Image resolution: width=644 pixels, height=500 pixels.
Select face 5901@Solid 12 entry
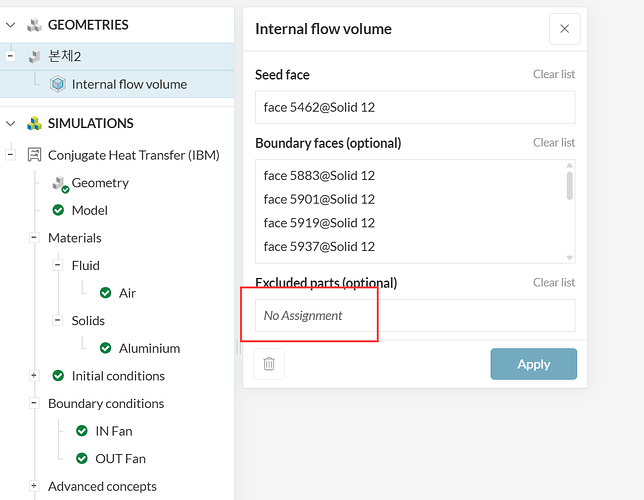pos(319,199)
